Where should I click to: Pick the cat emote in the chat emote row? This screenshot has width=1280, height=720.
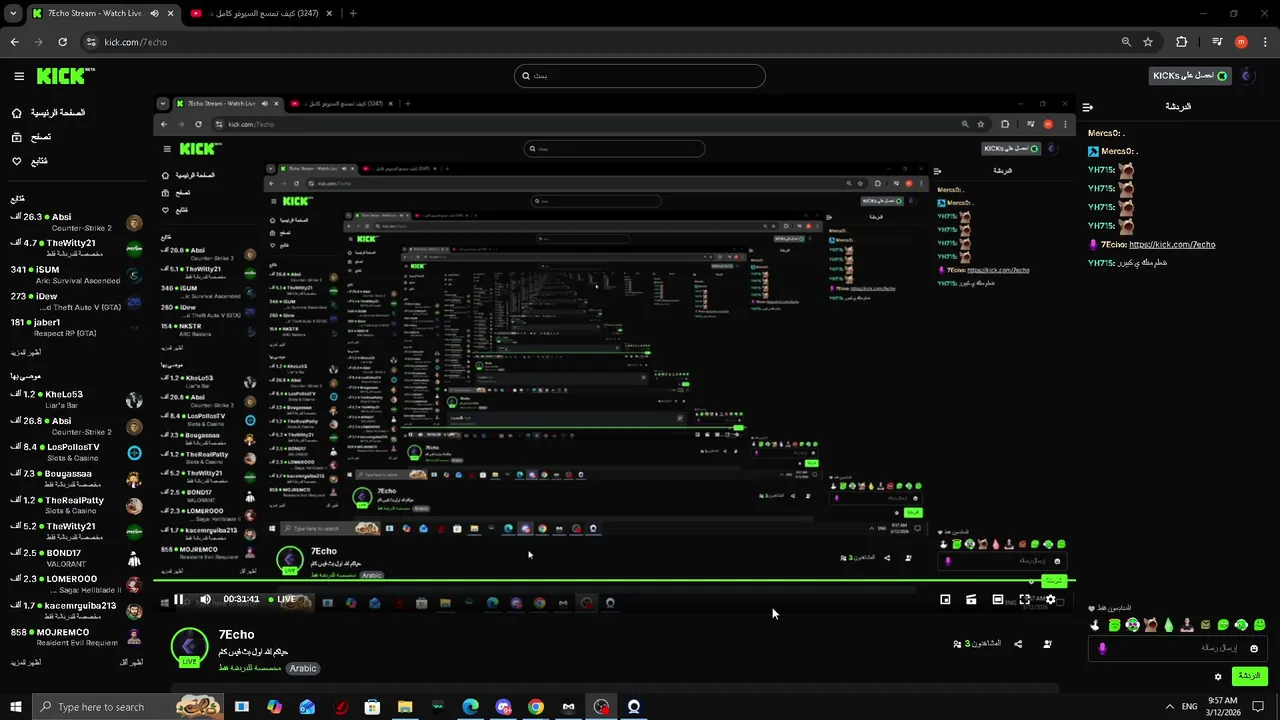(1150, 625)
